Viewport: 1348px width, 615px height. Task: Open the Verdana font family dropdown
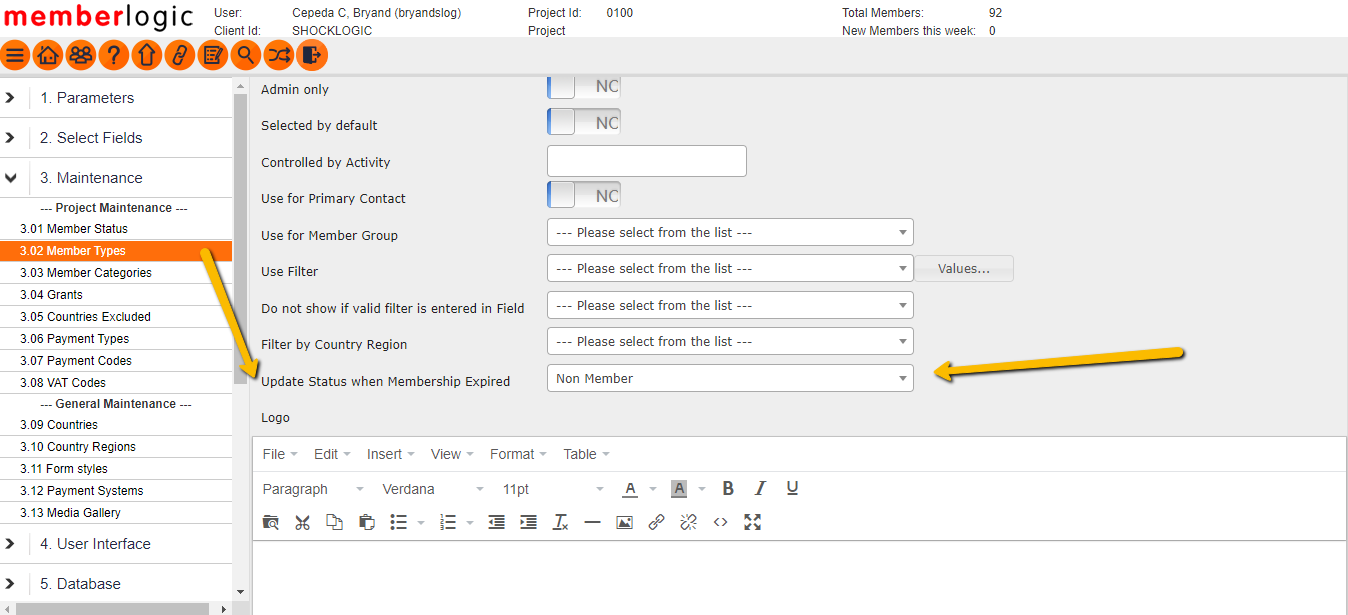(x=433, y=489)
